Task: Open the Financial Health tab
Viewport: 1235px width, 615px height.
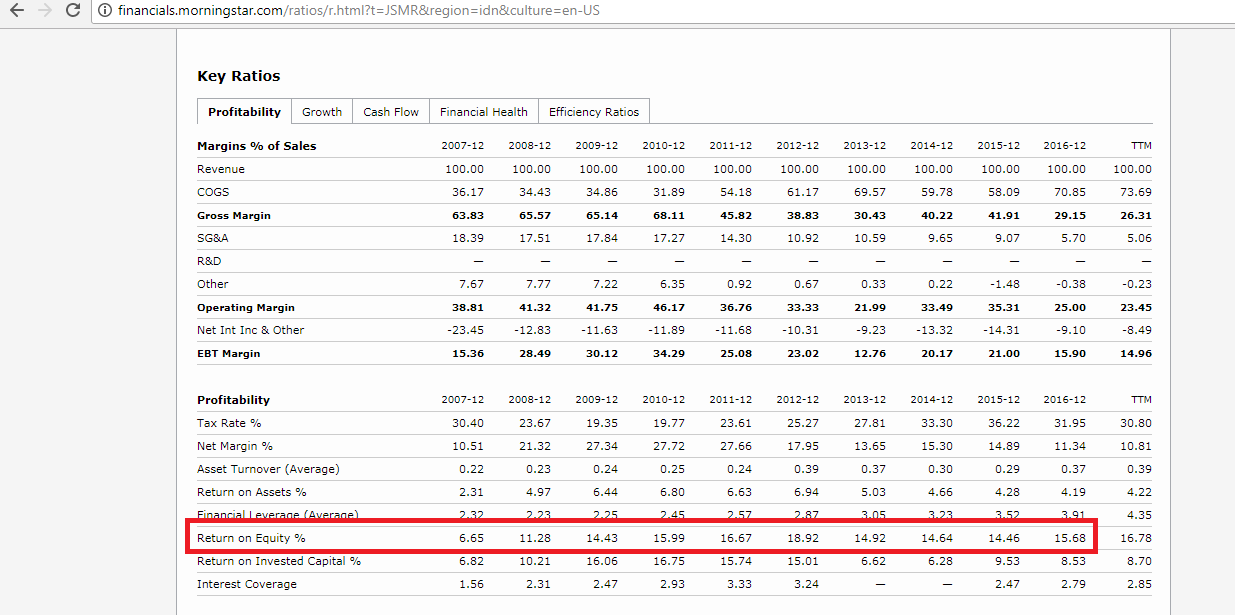Action: tap(484, 111)
